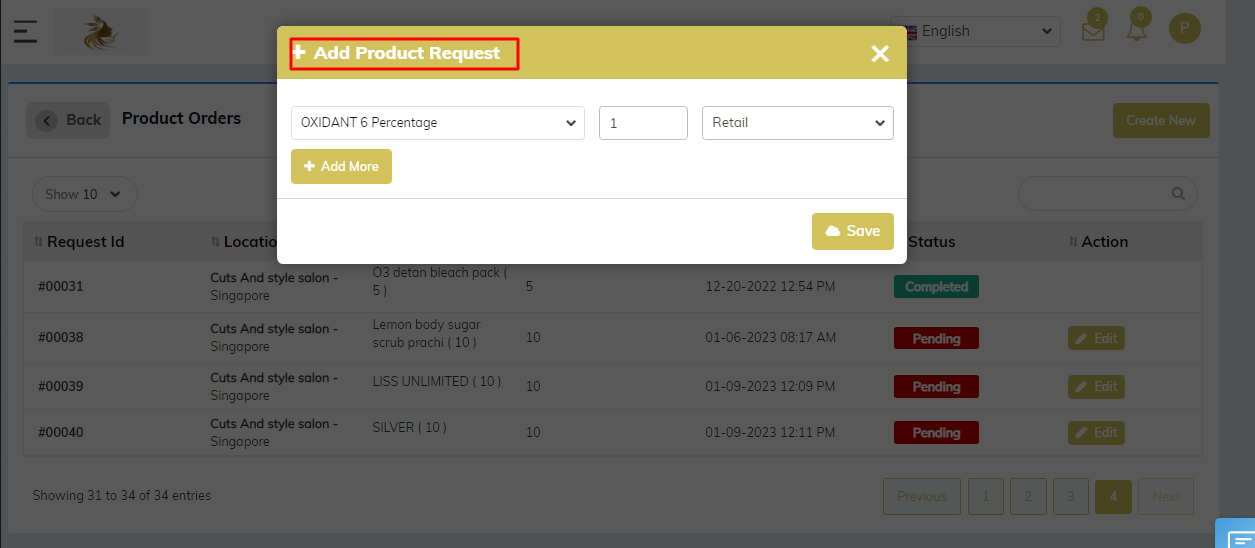
Task: Click date 01-06-2023 08:17 AM
Action: tap(770, 338)
